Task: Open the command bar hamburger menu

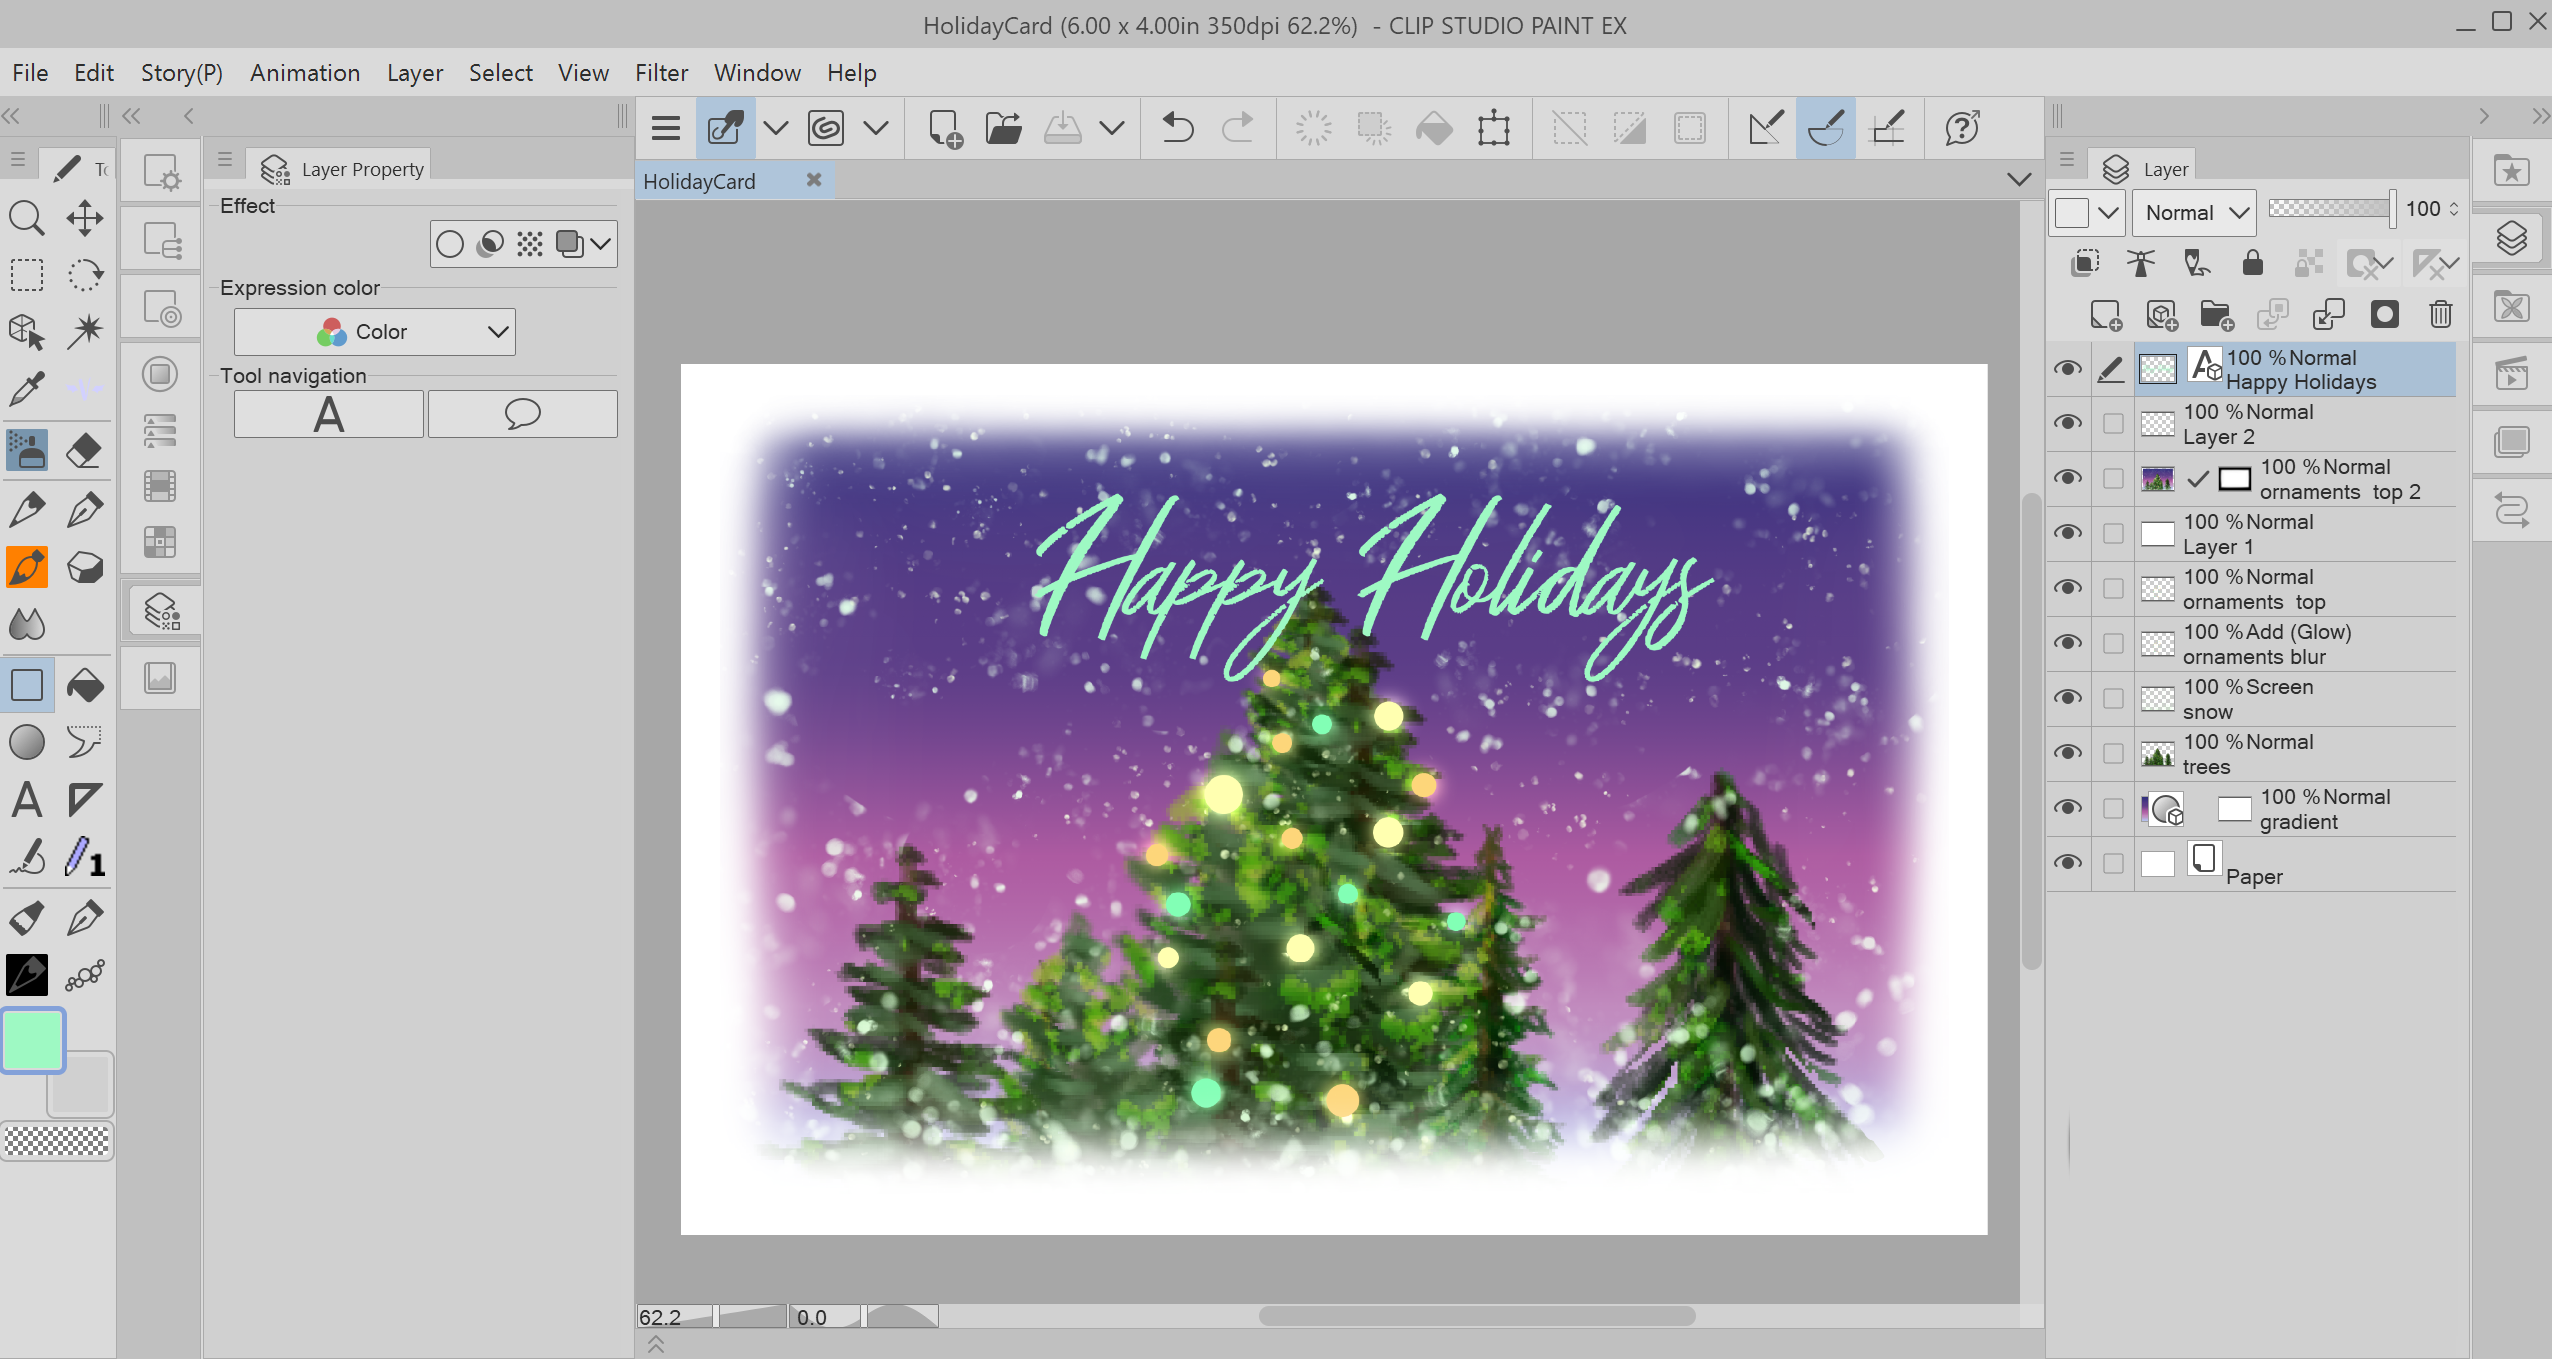Action: click(666, 128)
